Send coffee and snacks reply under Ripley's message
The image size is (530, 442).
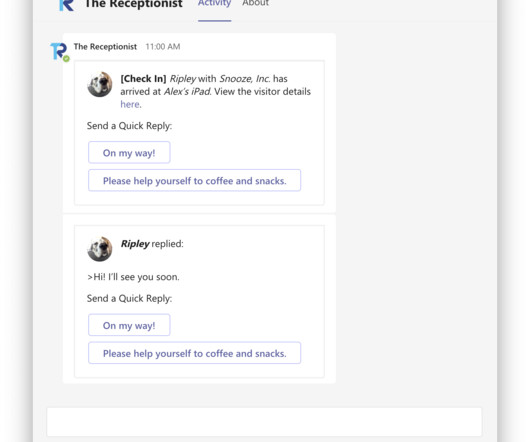coord(194,353)
